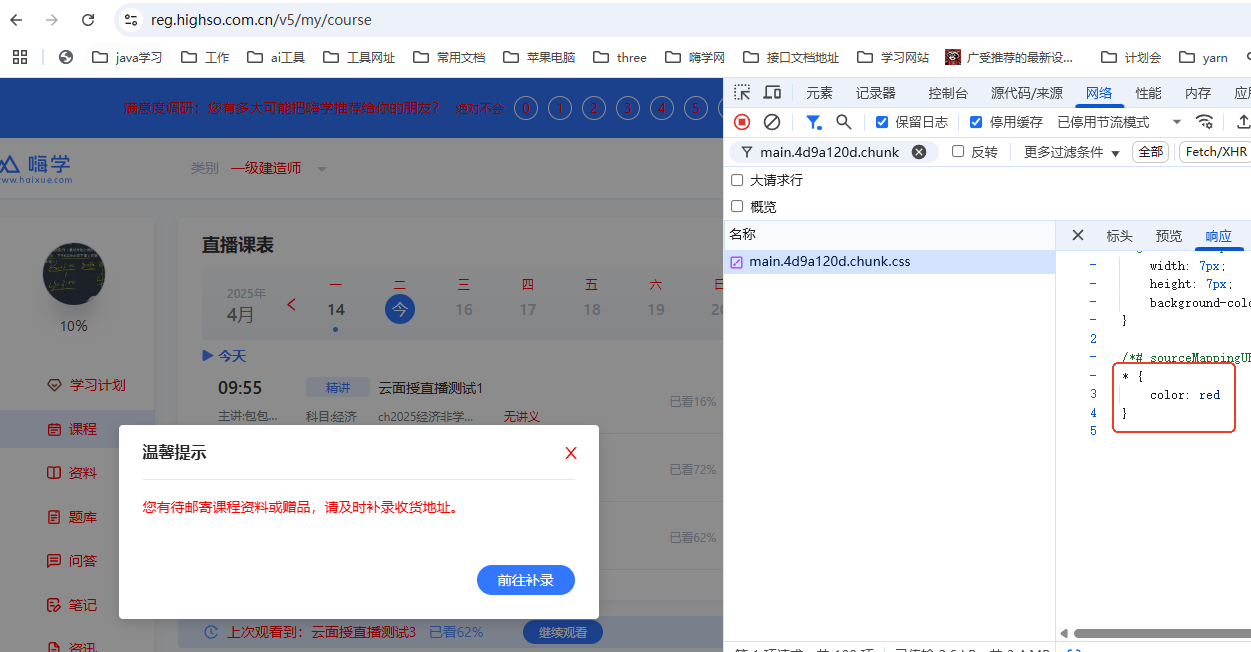Open the 预览 tab in request details

click(x=1168, y=236)
